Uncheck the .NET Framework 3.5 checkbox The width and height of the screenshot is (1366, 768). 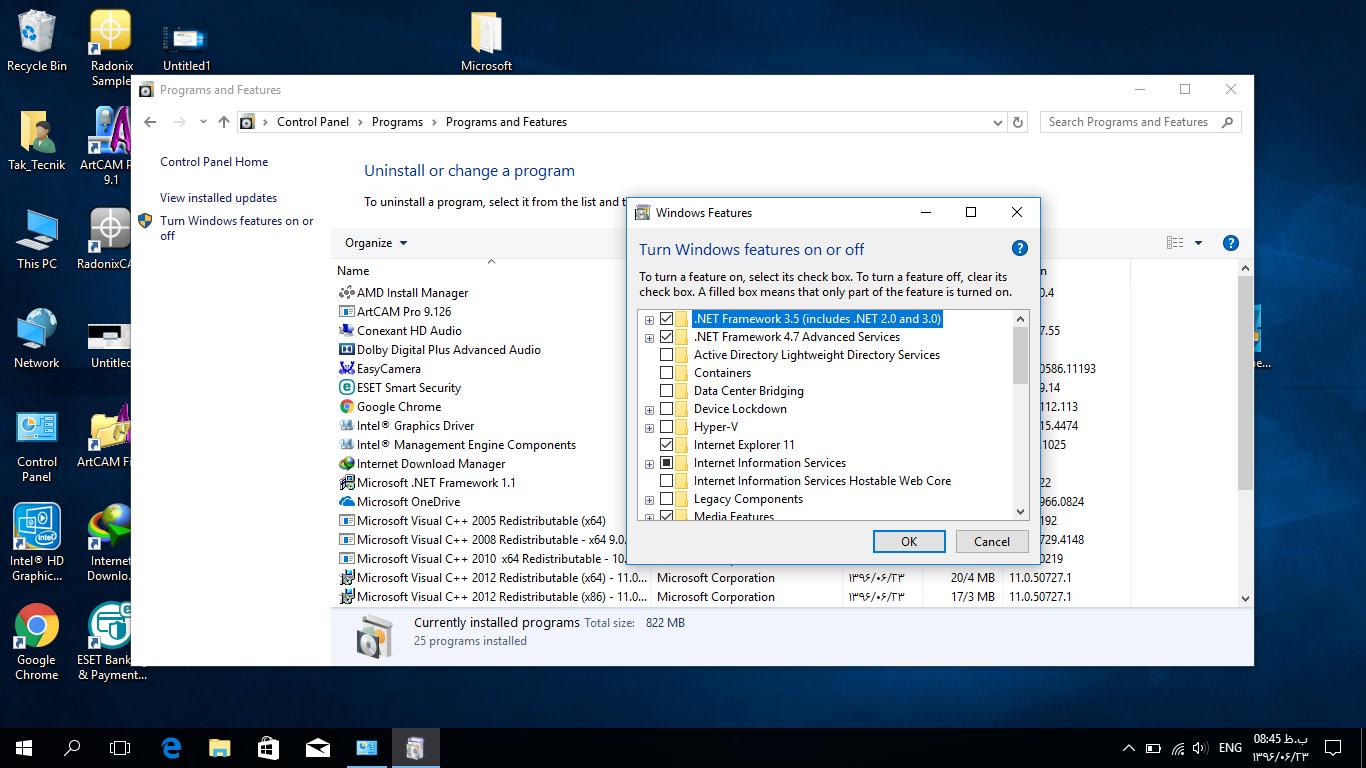tap(667, 319)
